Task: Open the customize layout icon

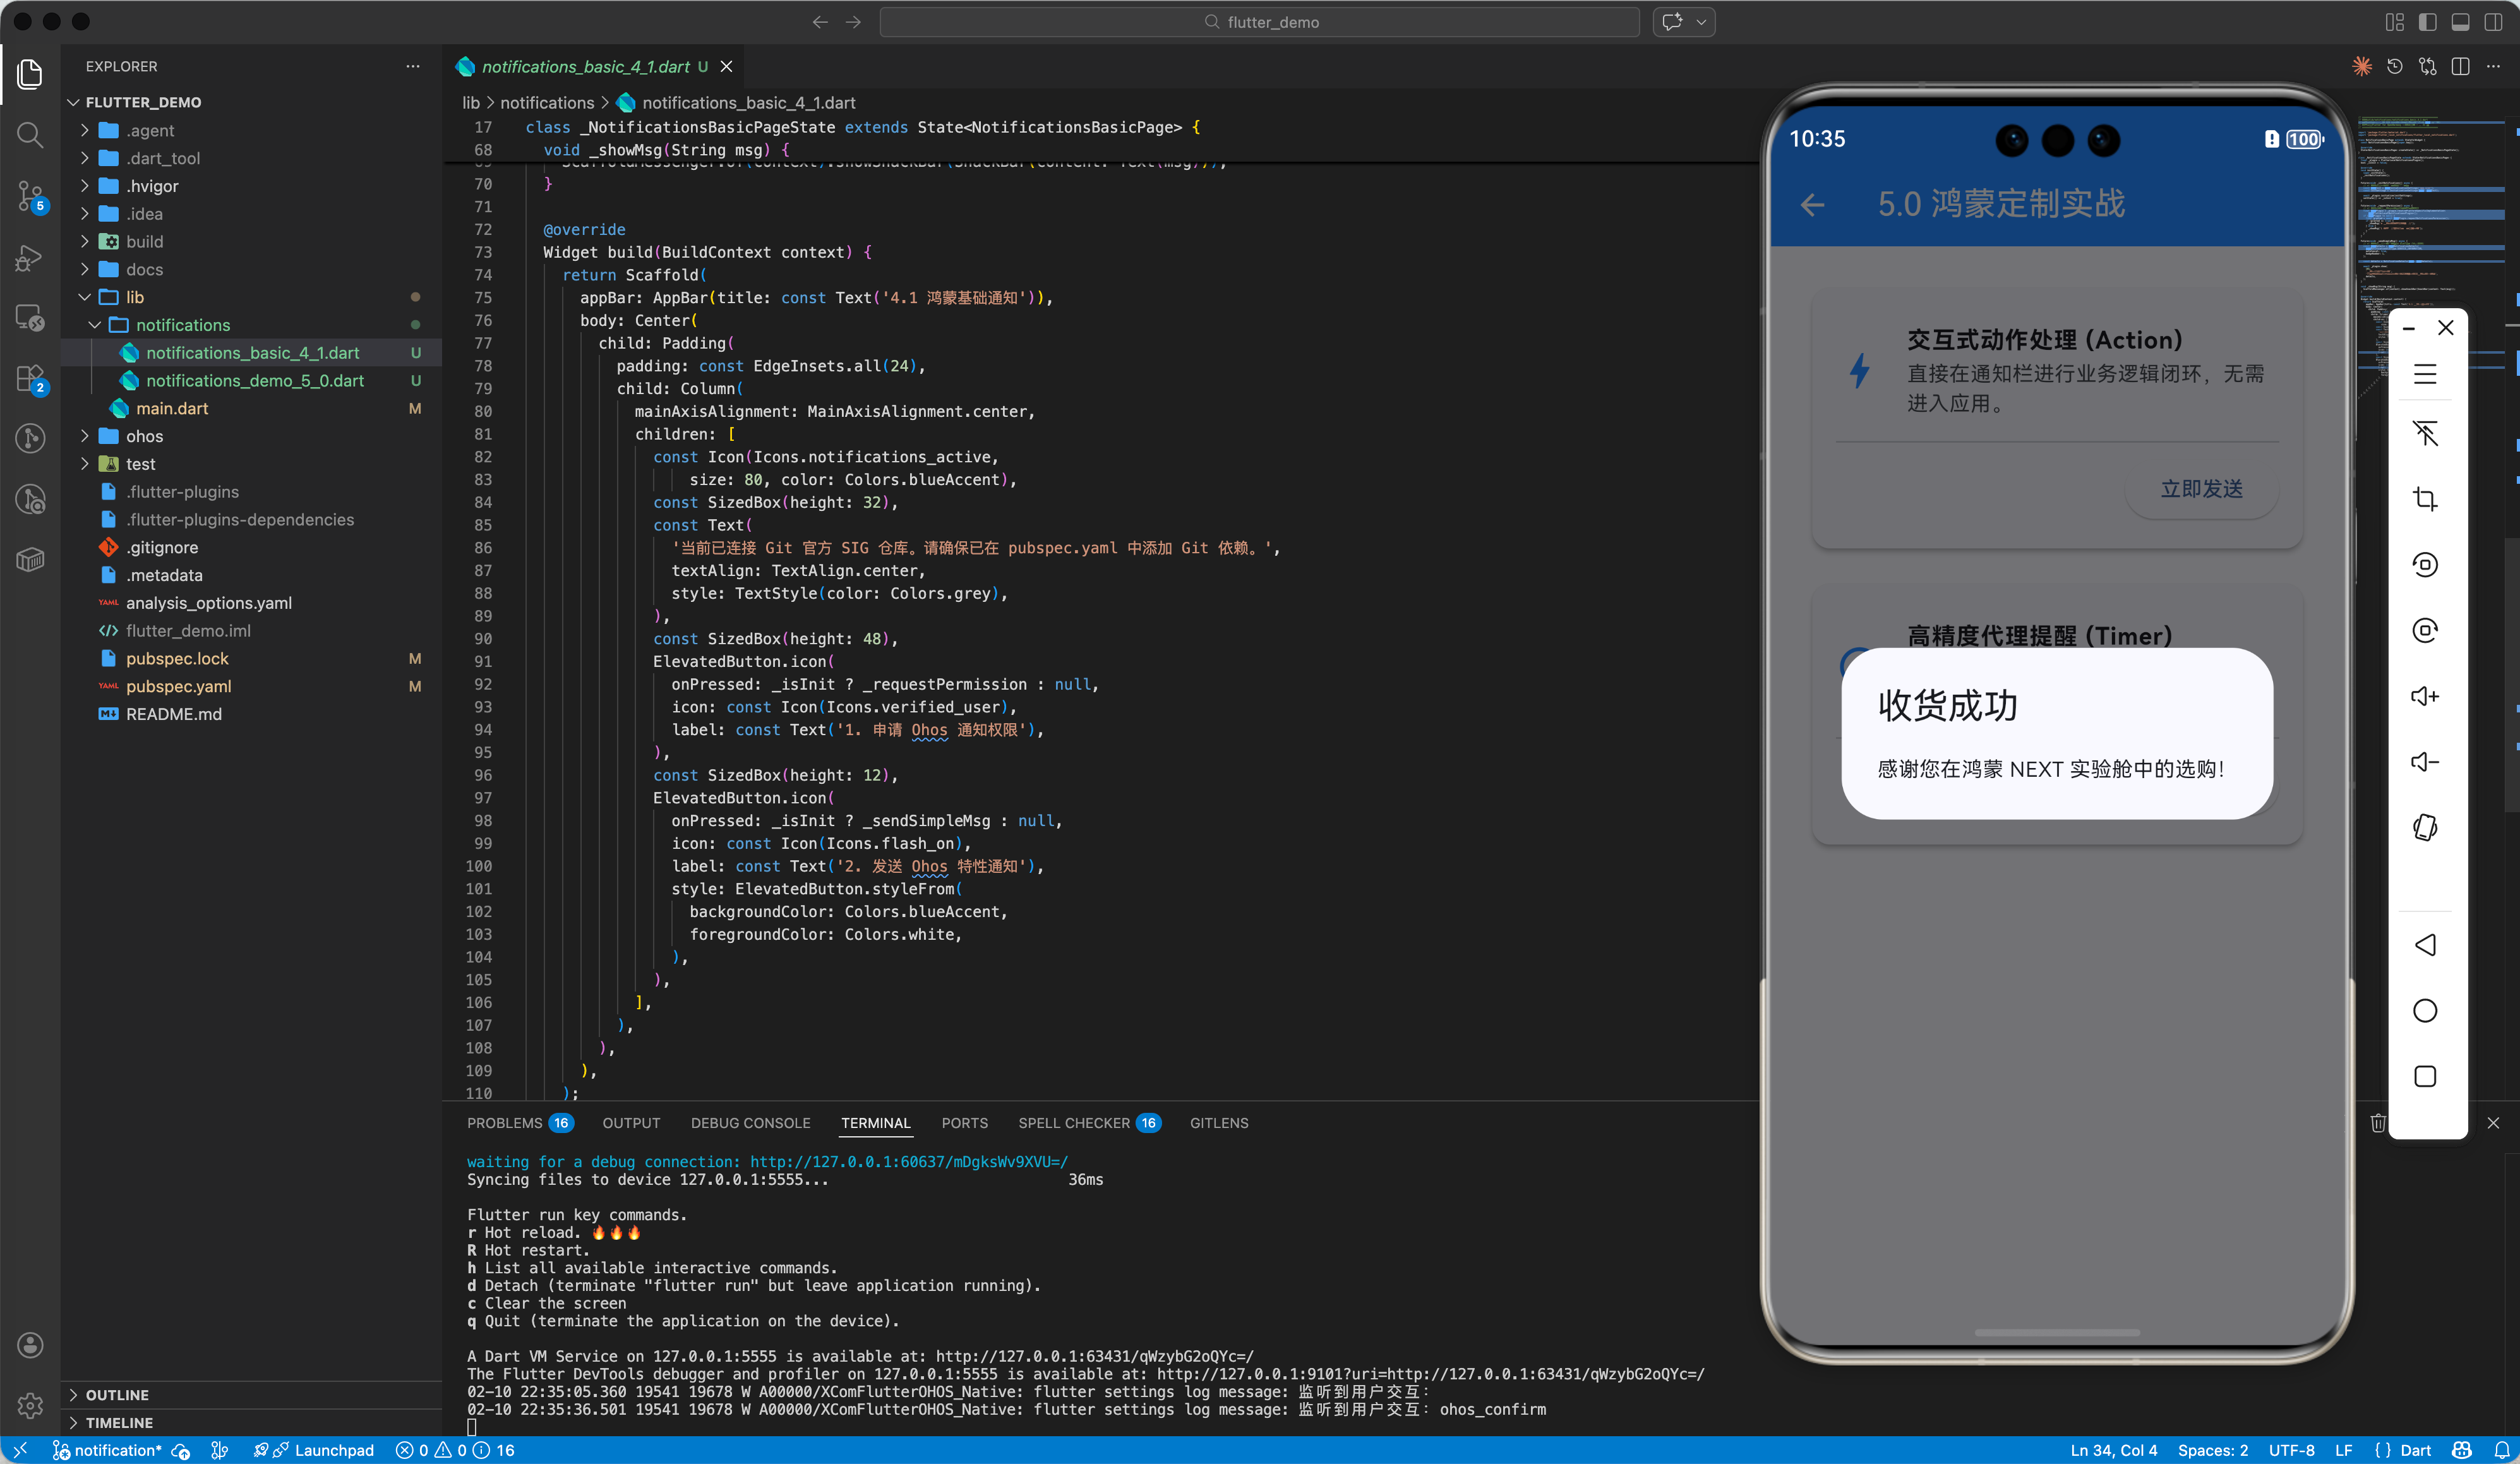Action: pyautogui.click(x=2394, y=22)
